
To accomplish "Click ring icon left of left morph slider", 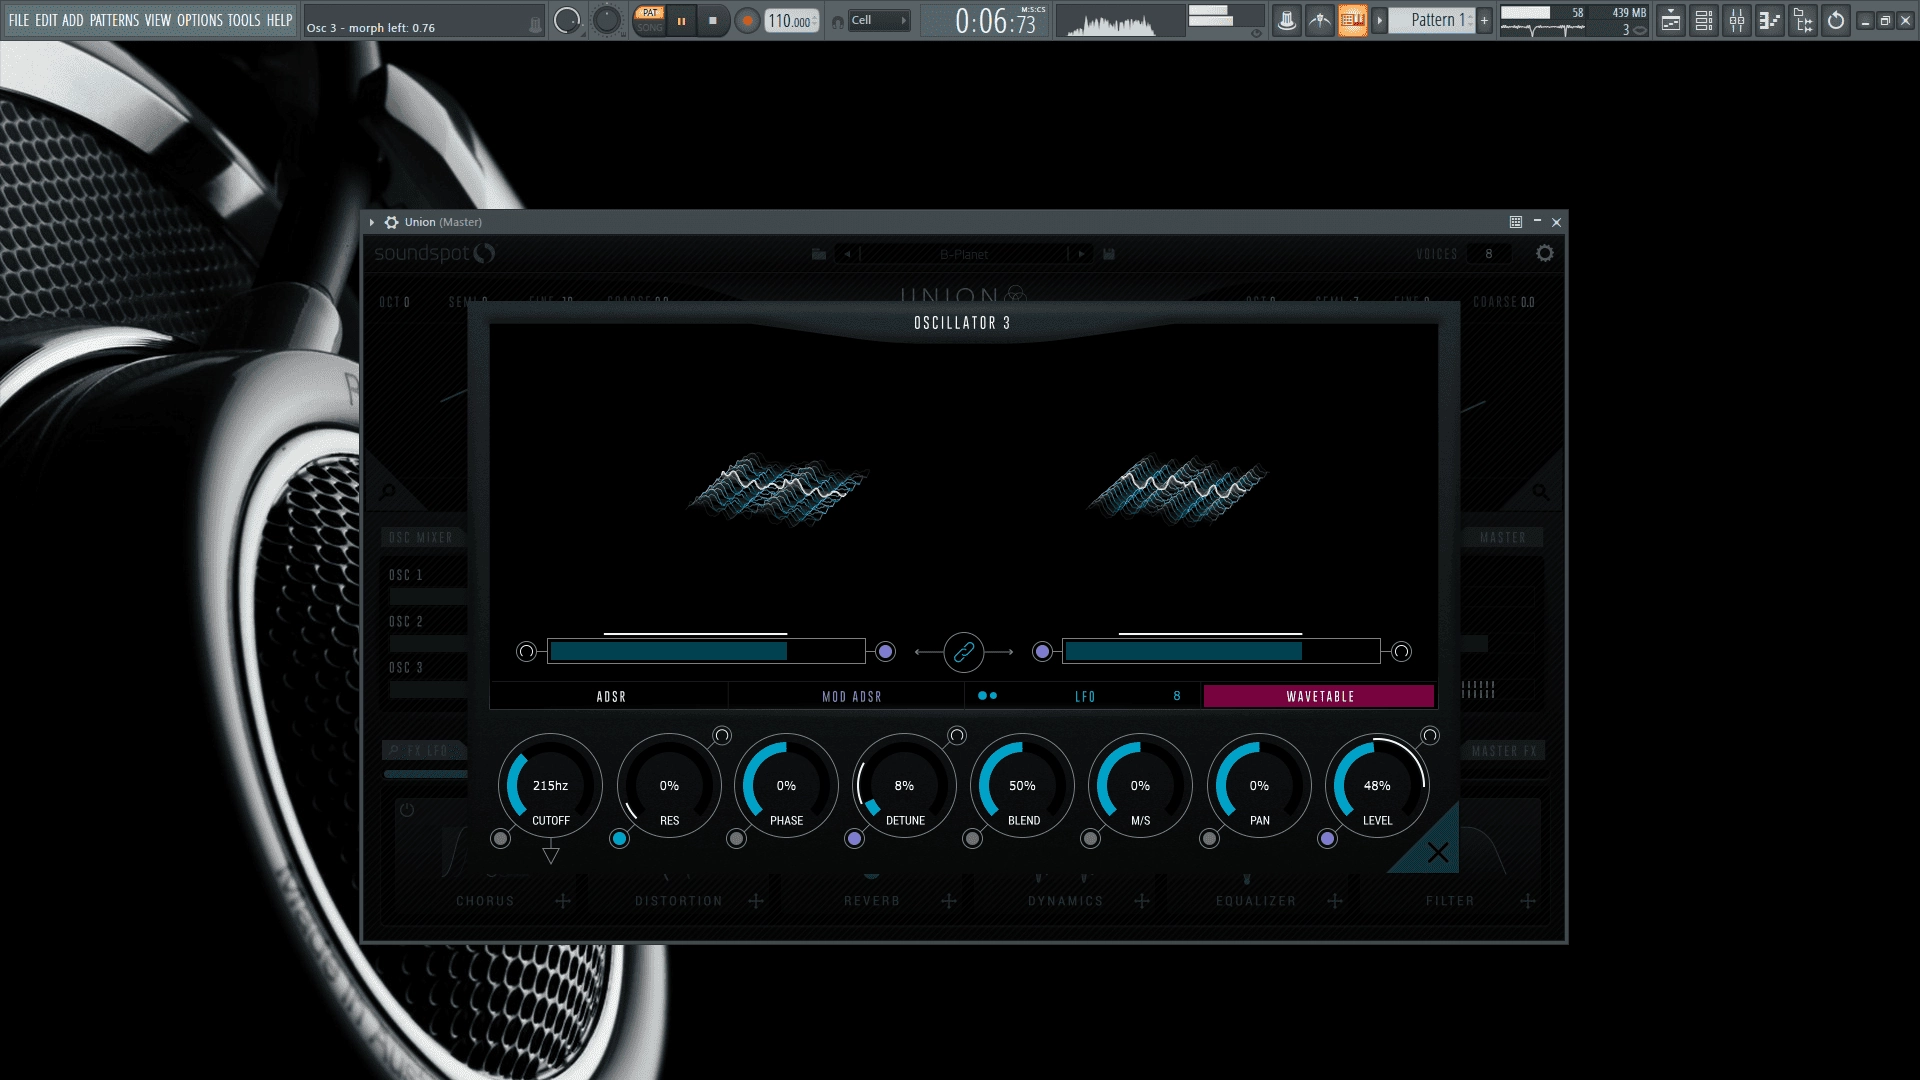I will coord(526,652).
